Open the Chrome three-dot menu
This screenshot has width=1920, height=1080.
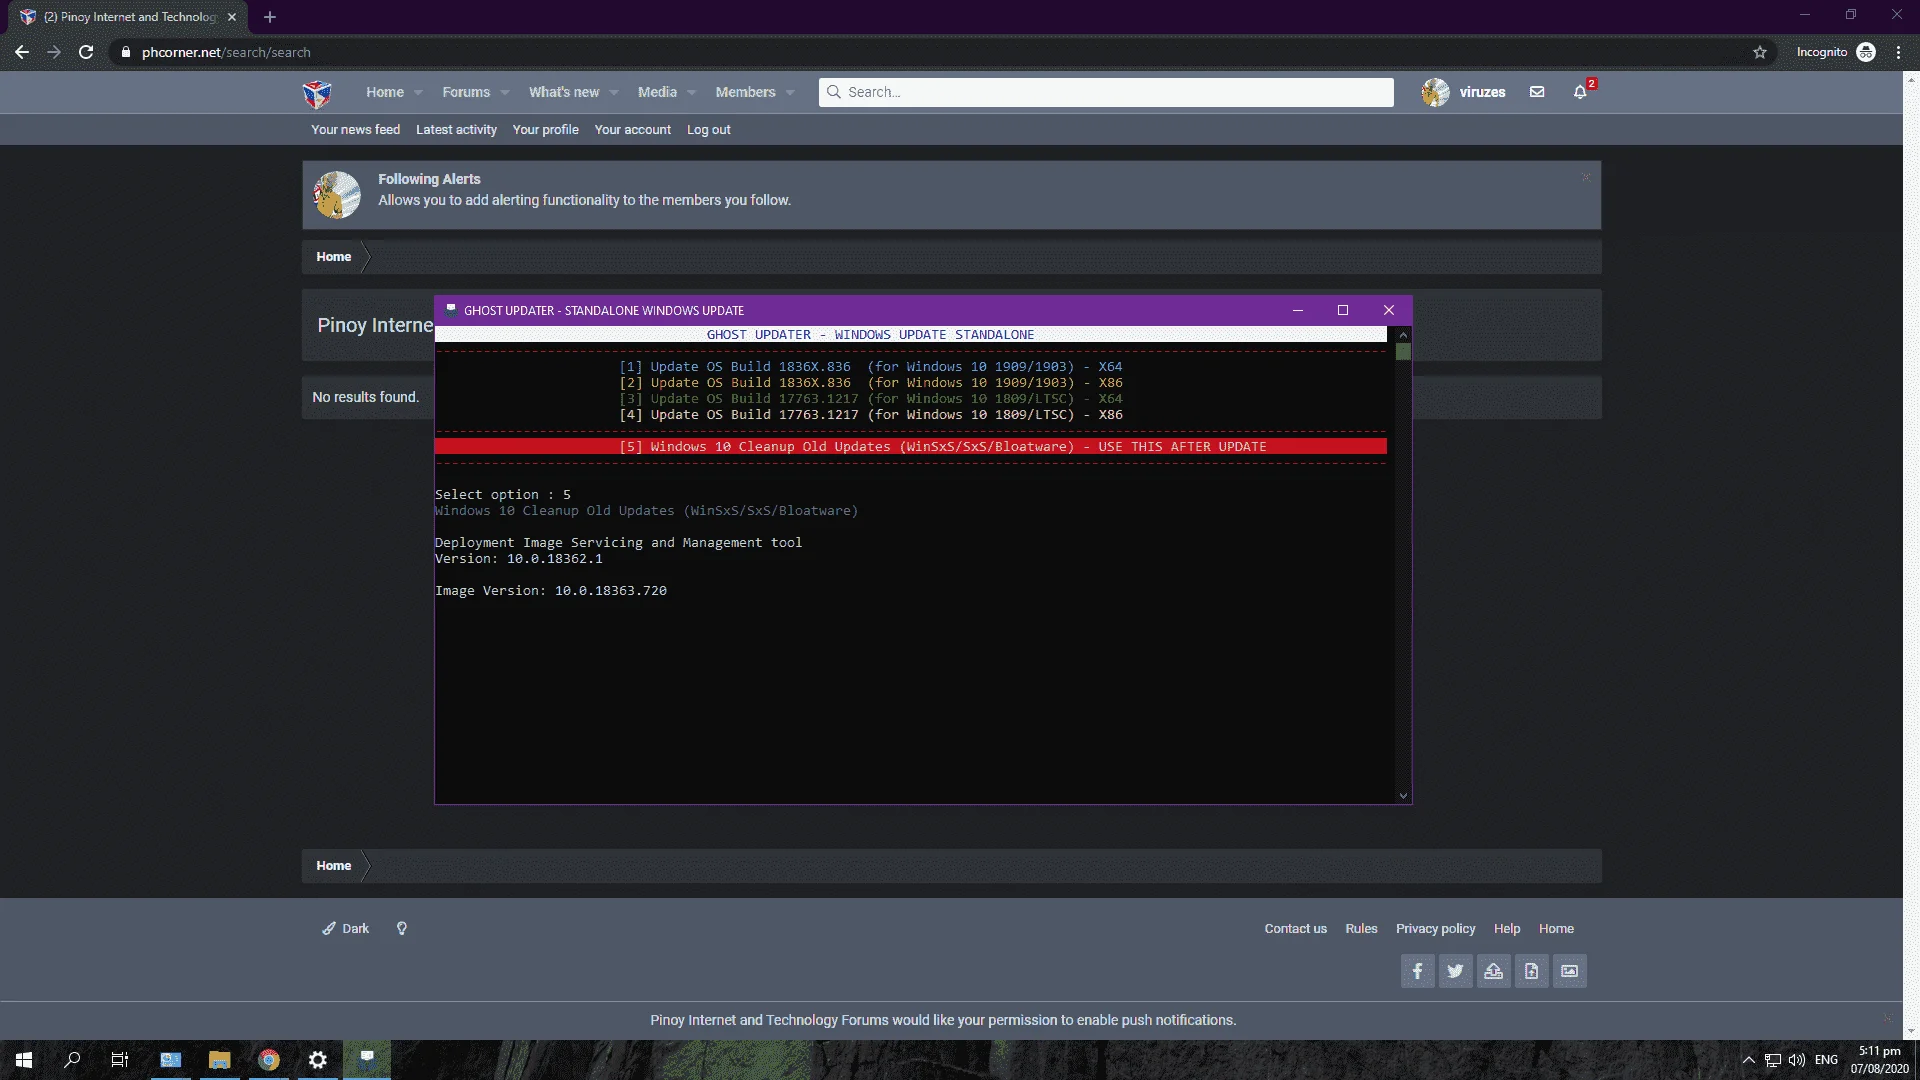[x=1898, y=52]
